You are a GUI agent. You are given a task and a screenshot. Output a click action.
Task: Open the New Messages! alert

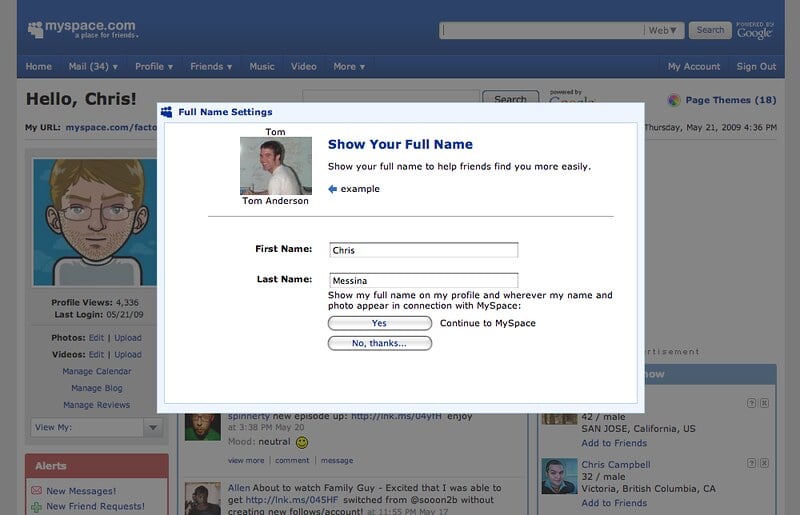tap(81, 491)
